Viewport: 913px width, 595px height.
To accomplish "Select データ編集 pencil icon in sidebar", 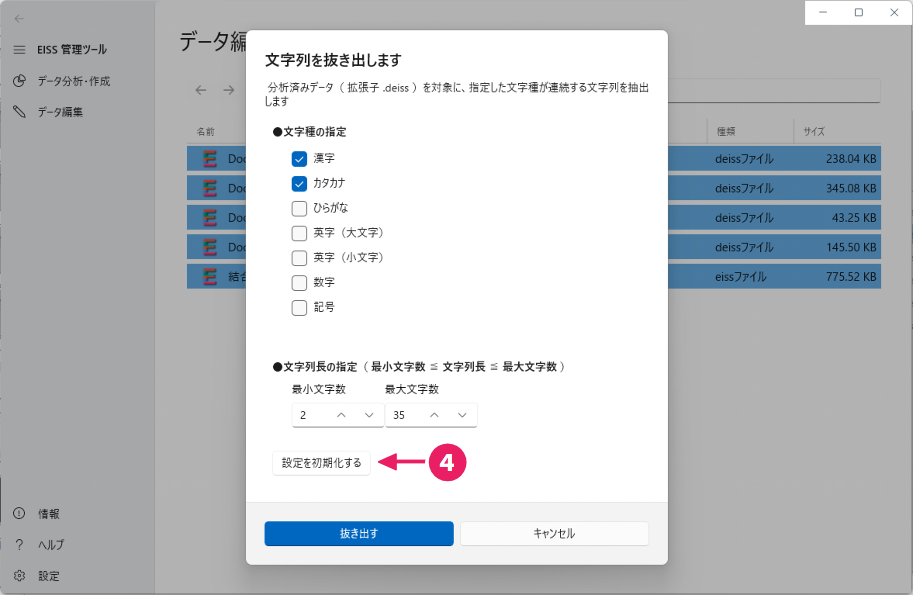I will pyautogui.click(x=19, y=112).
